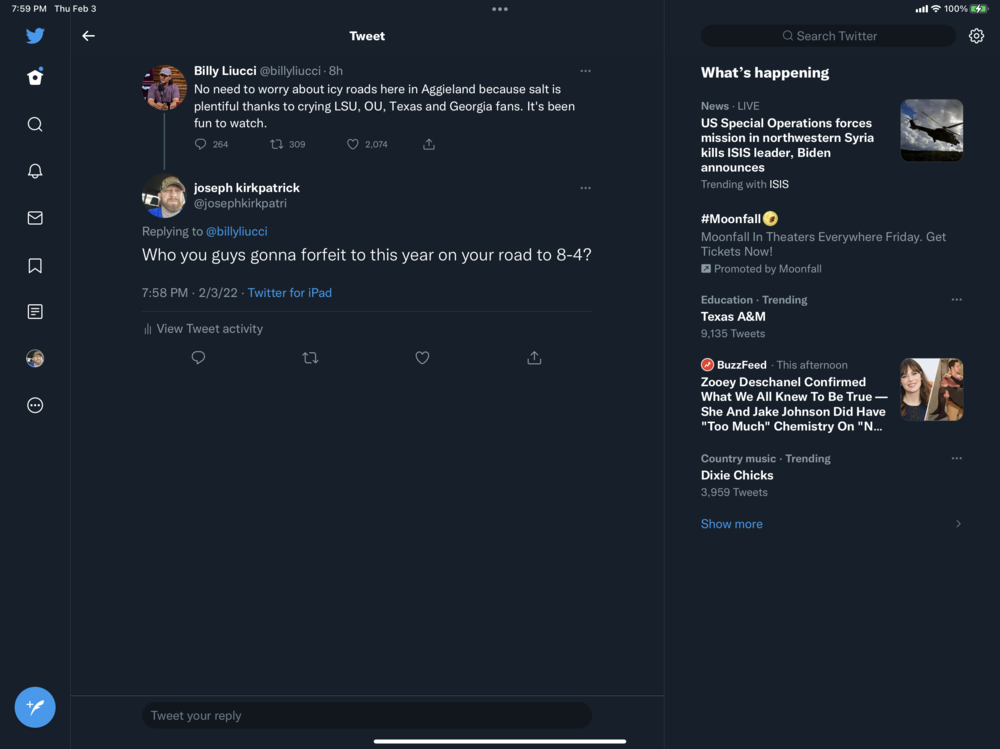Like joseph kirkpatrick's reply tweet
Screen dimensions: 1000x749
tap(422, 358)
